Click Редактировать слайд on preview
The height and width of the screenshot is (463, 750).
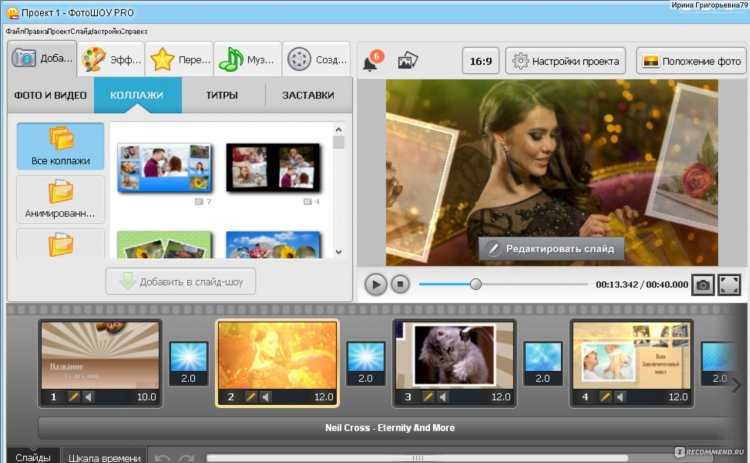tap(551, 248)
